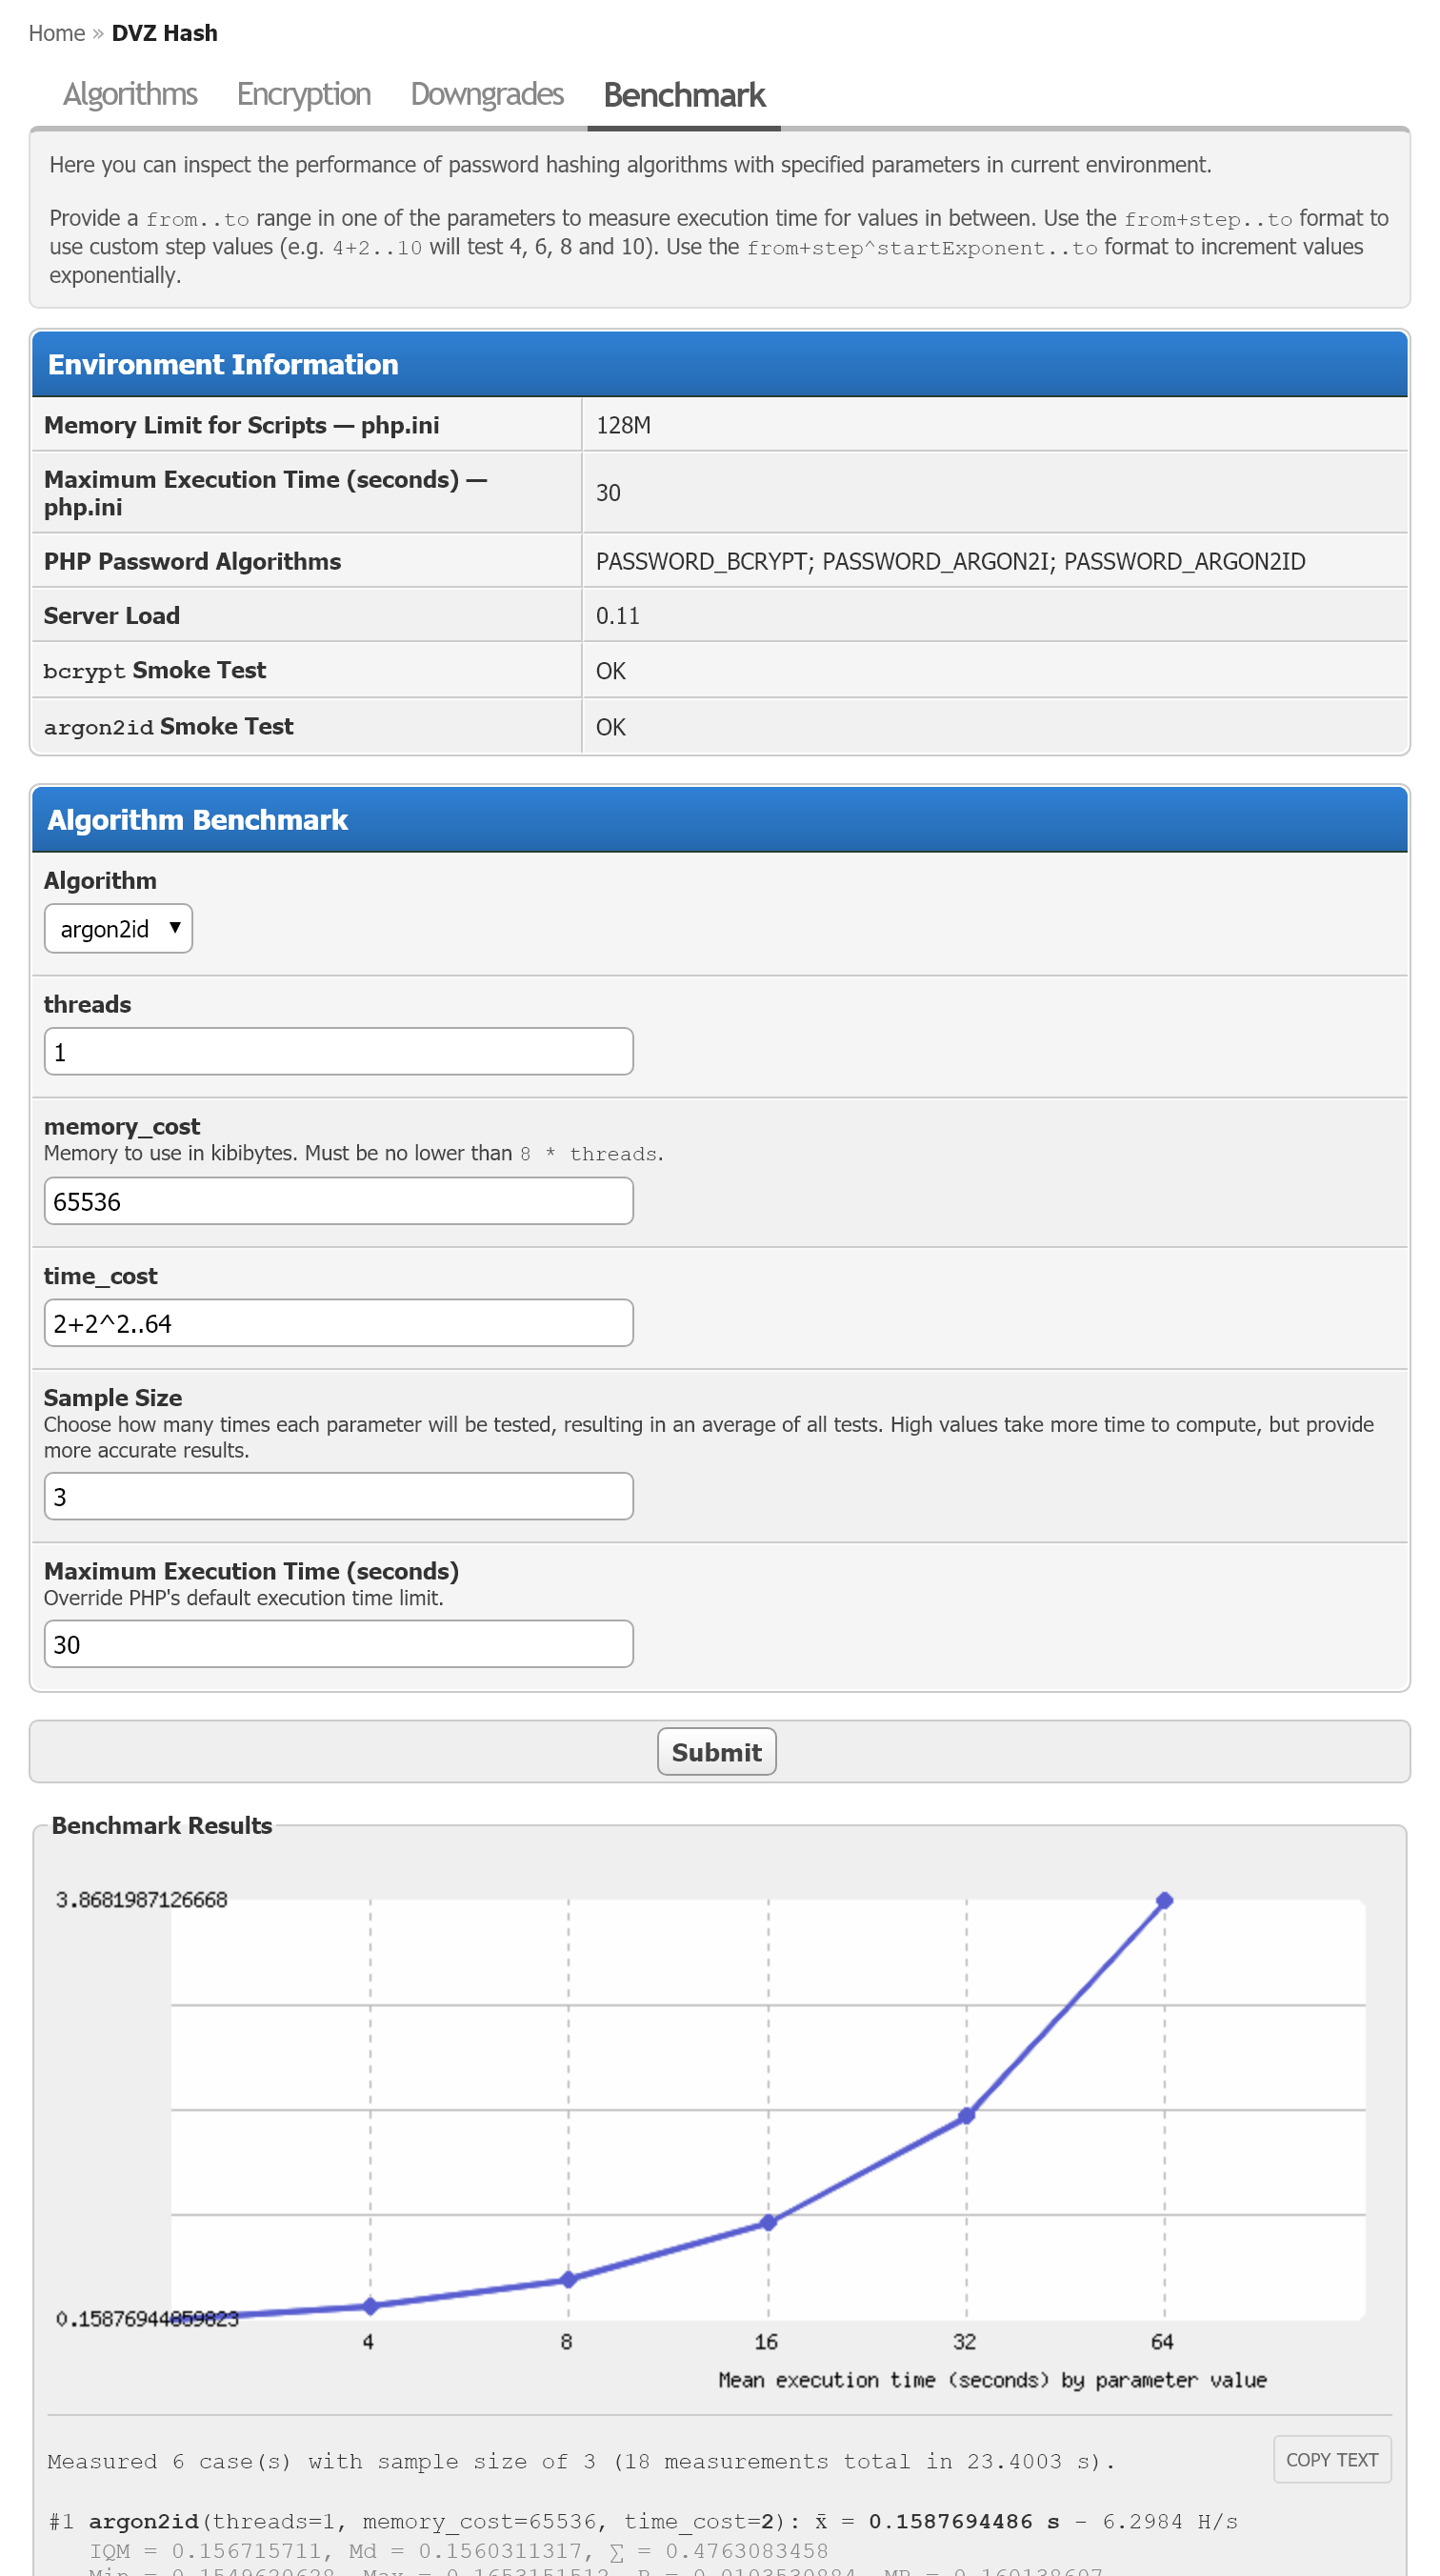Click the memory_cost input containing 65536

click(338, 1201)
